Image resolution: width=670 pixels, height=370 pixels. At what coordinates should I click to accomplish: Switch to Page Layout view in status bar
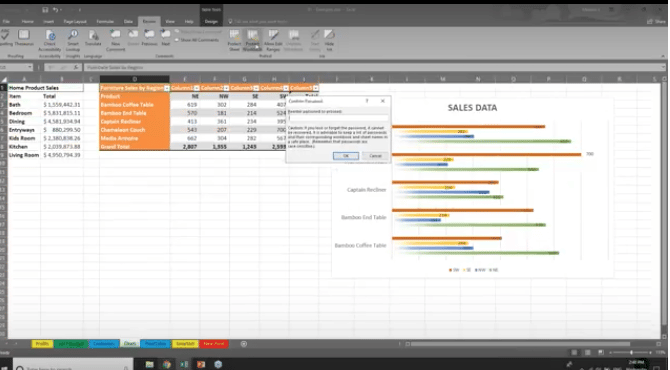(588, 352)
